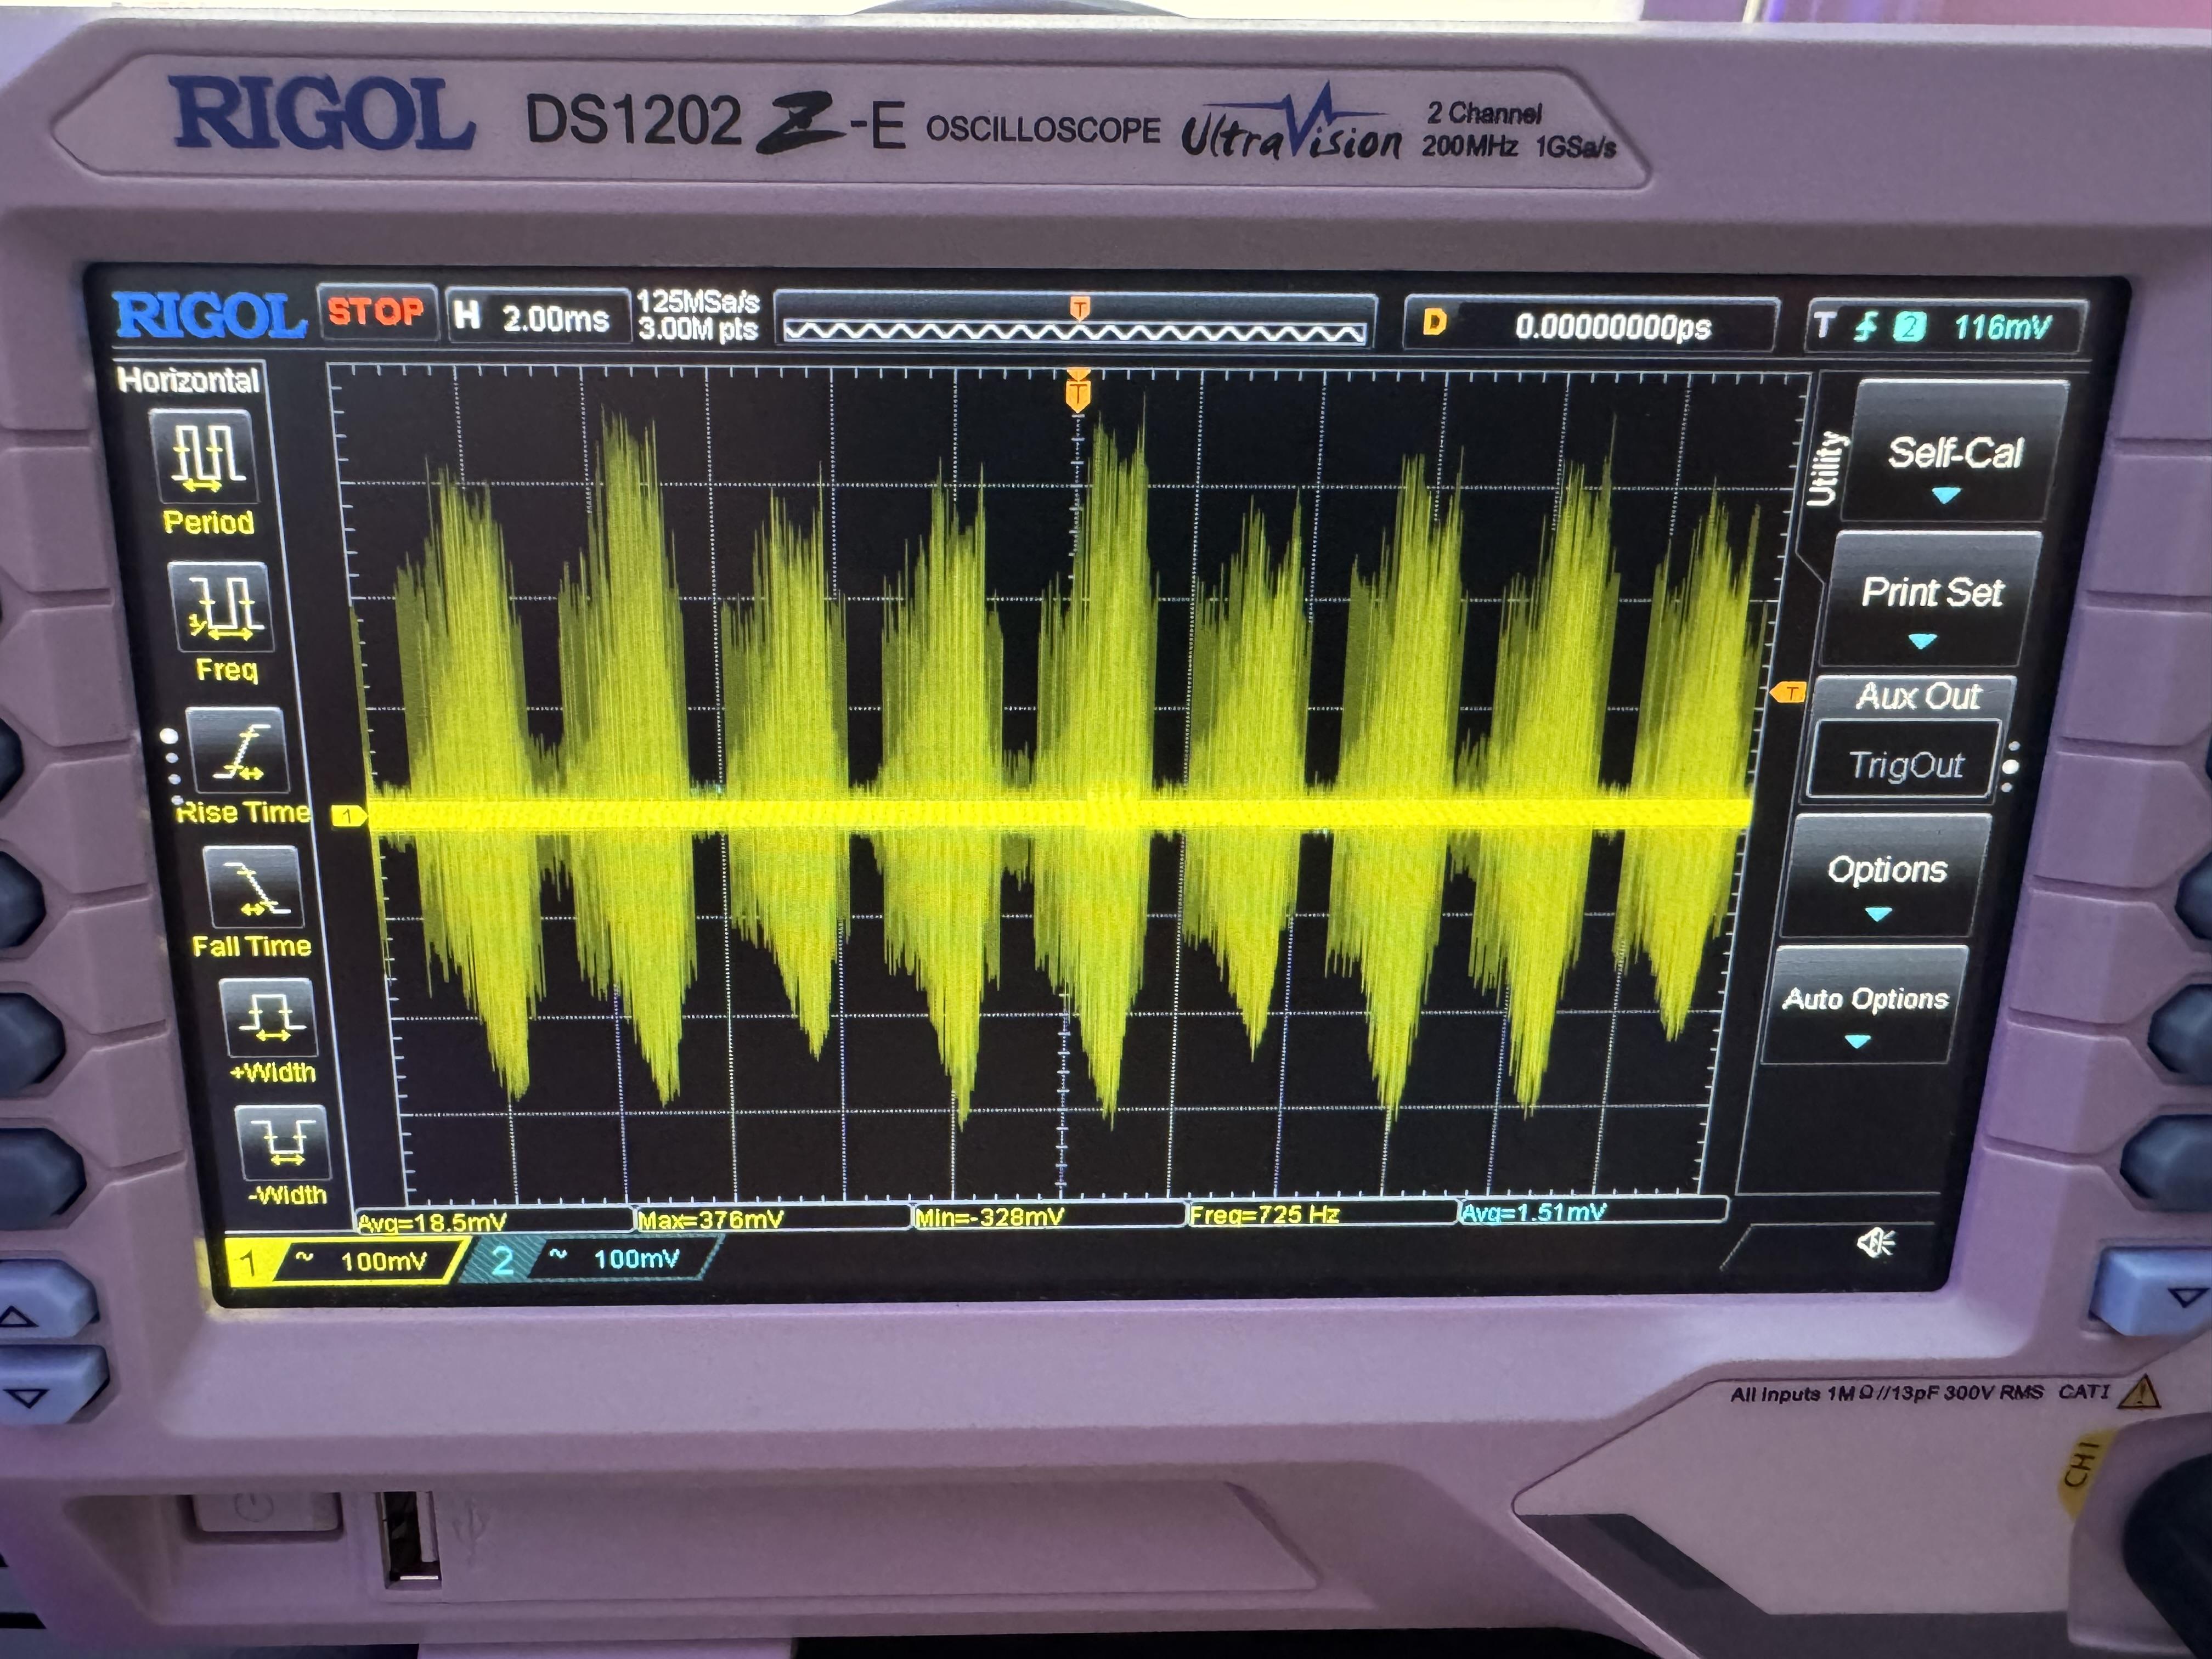2212x1659 pixels.
Task: Select the TrigOut Aux Out option
Action: coord(1905,765)
